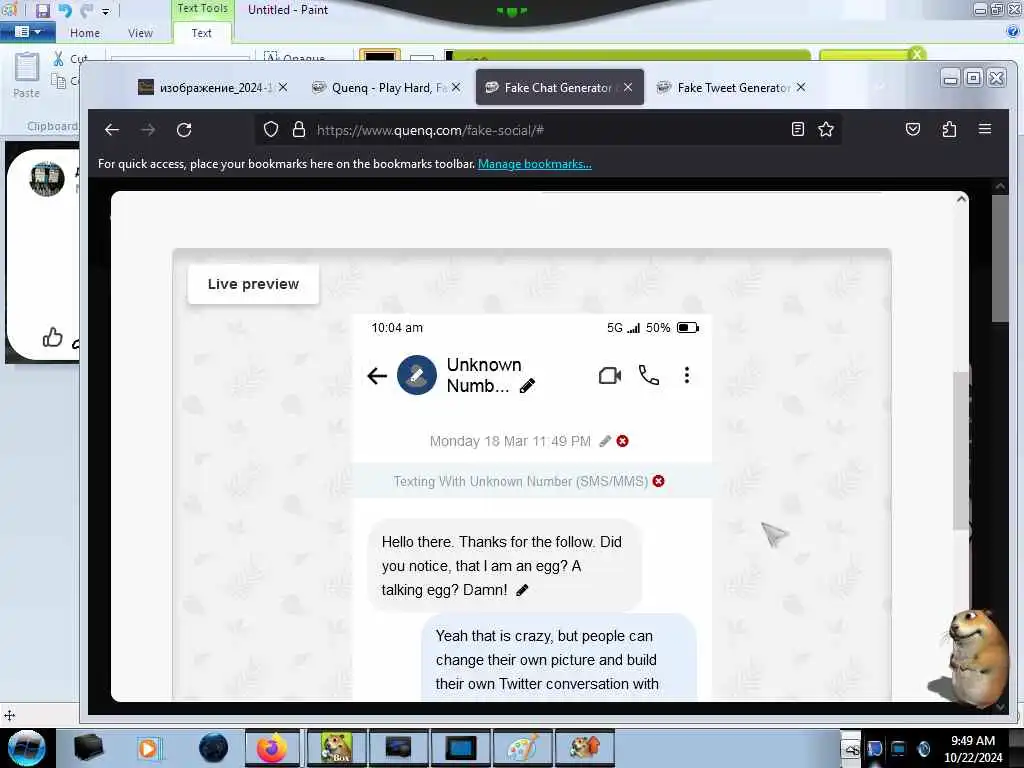This screenshot has width=1024, height=768.
Task: Click the avatar image on the Paint canvas
Action: pos(47,178)
